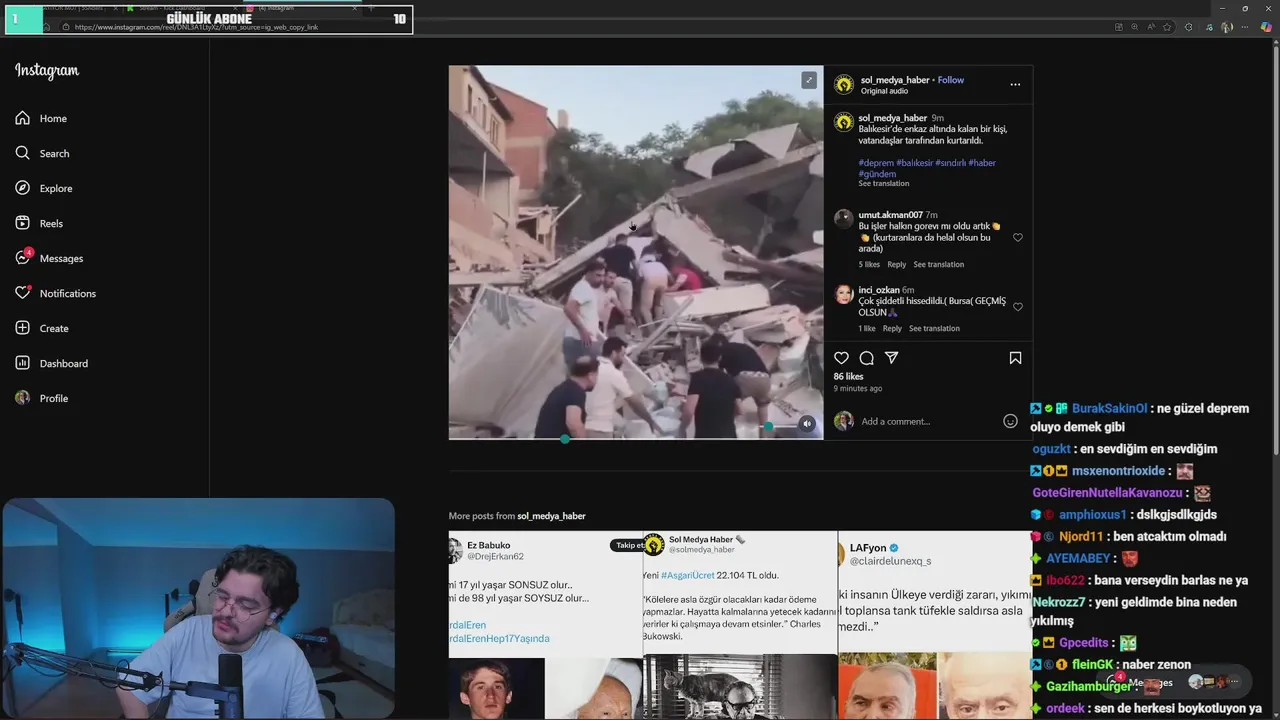Click inci_ozkan's avatar picture
Viewport: 1280px width, 720px height.
[x=844, y=295]
